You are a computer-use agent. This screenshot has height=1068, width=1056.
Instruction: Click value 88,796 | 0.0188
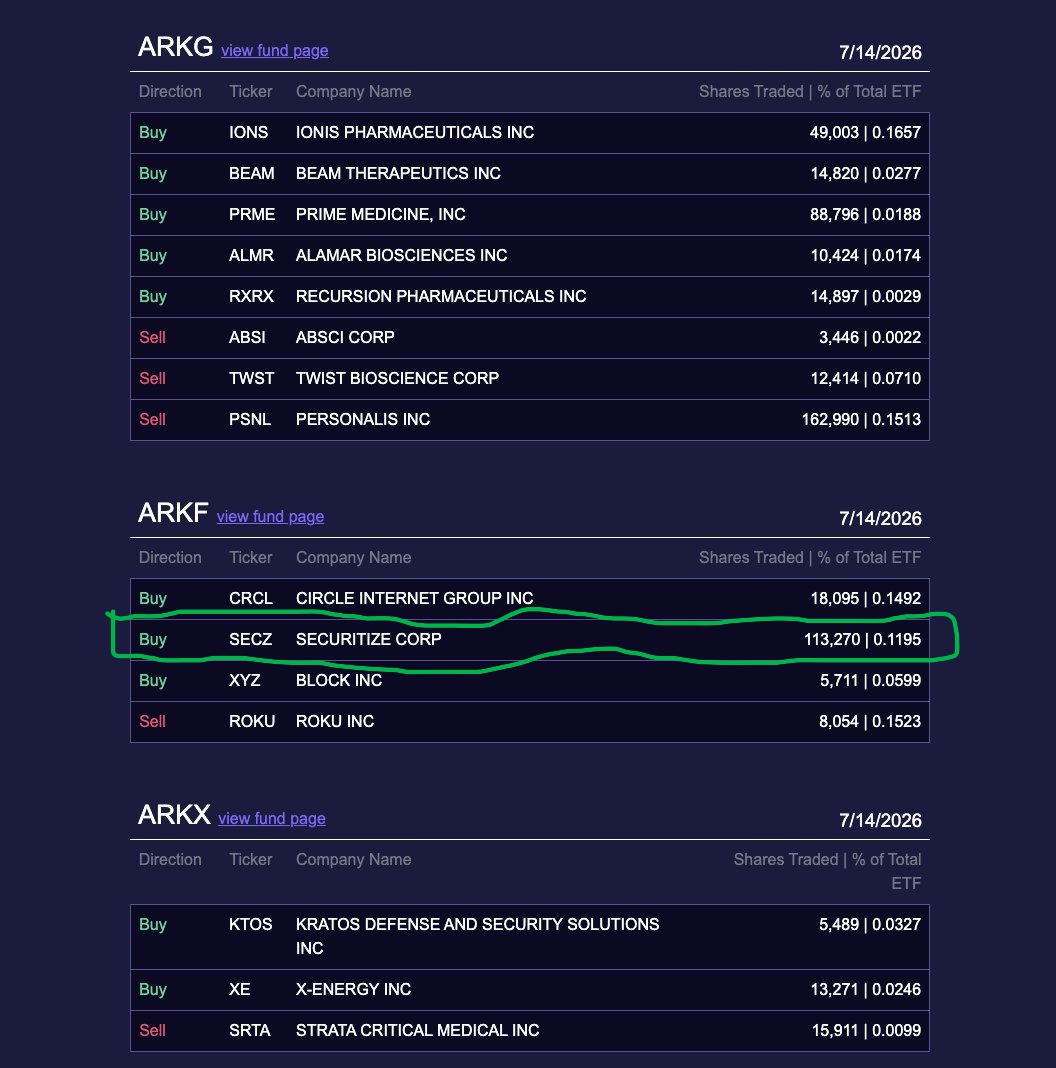pyautogui.click(x=865, y=214)
